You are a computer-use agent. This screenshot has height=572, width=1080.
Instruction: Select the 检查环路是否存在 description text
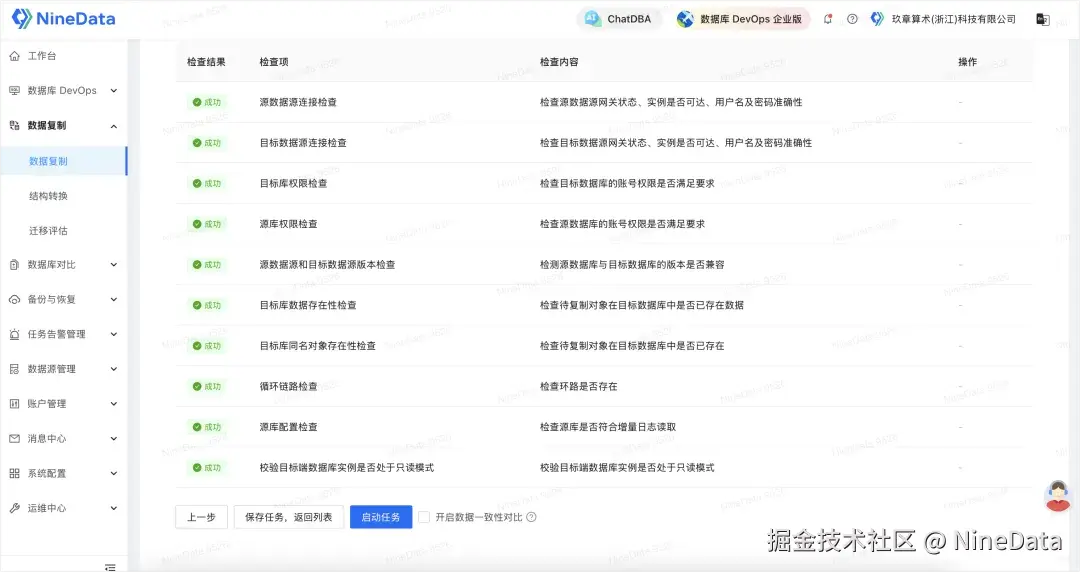coord(578,387)
